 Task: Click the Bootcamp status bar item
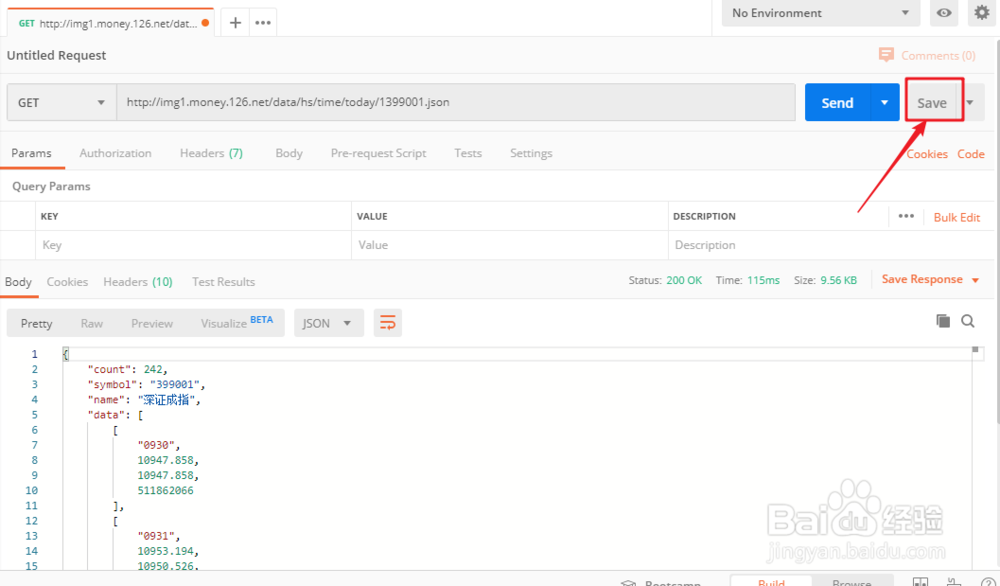pos(661,583)
